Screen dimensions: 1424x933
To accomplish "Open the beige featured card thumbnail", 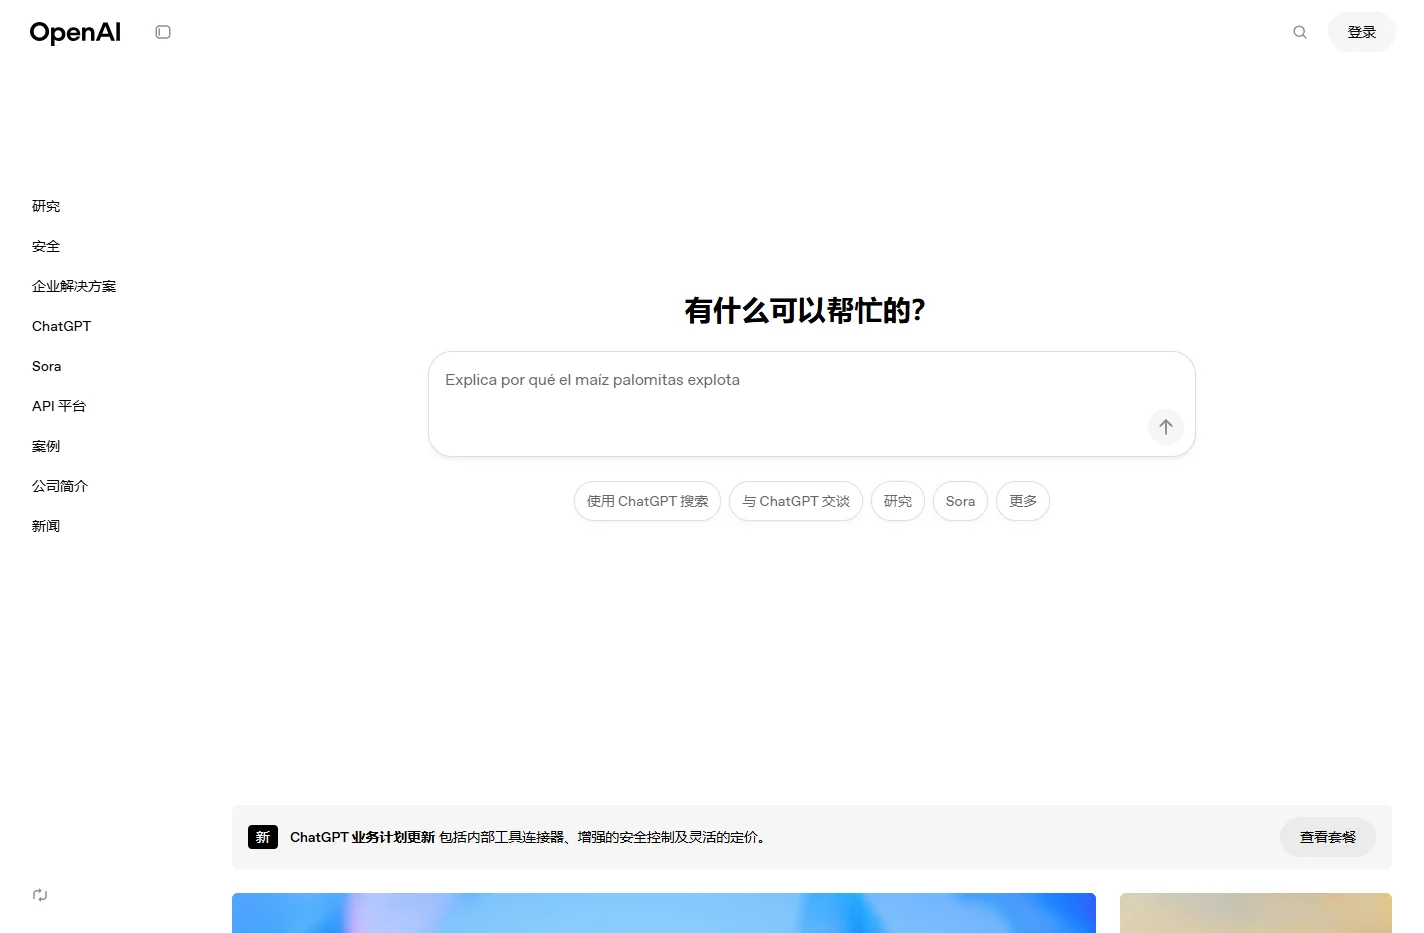I will coord(1256,913).
